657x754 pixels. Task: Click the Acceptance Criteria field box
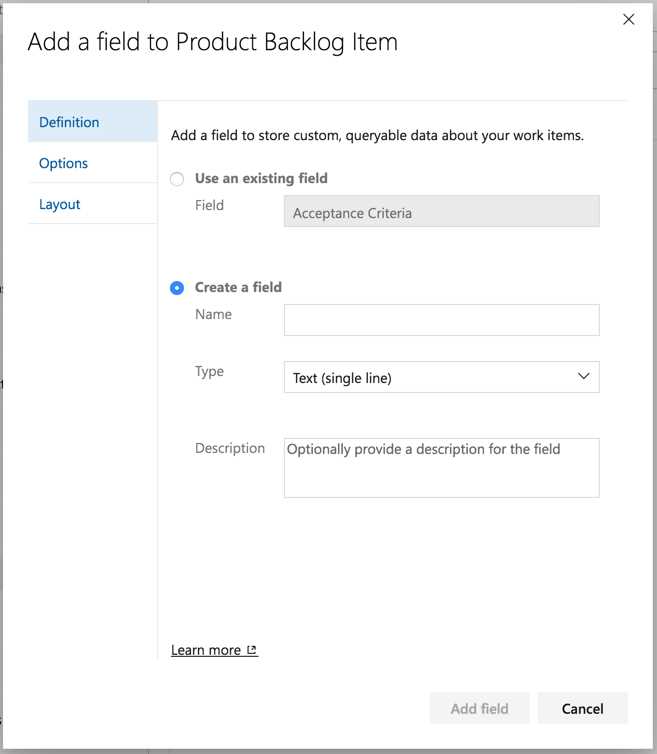[x=442, y=211]
